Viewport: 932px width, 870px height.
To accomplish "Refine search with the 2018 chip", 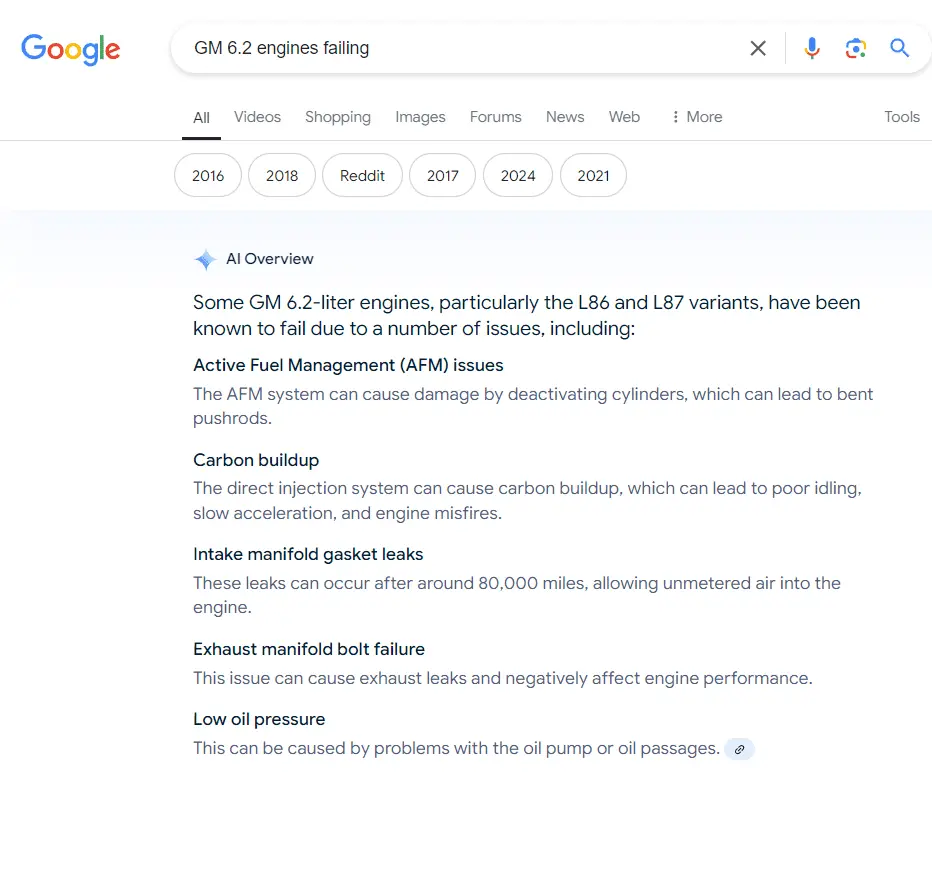I will (282, 176).
